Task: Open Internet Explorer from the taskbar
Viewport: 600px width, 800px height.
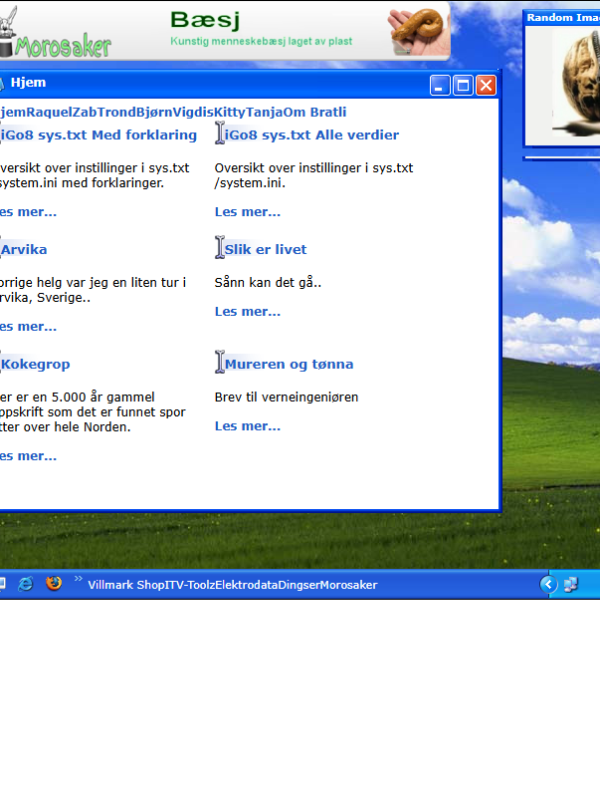Action: [x=26, y=584]
